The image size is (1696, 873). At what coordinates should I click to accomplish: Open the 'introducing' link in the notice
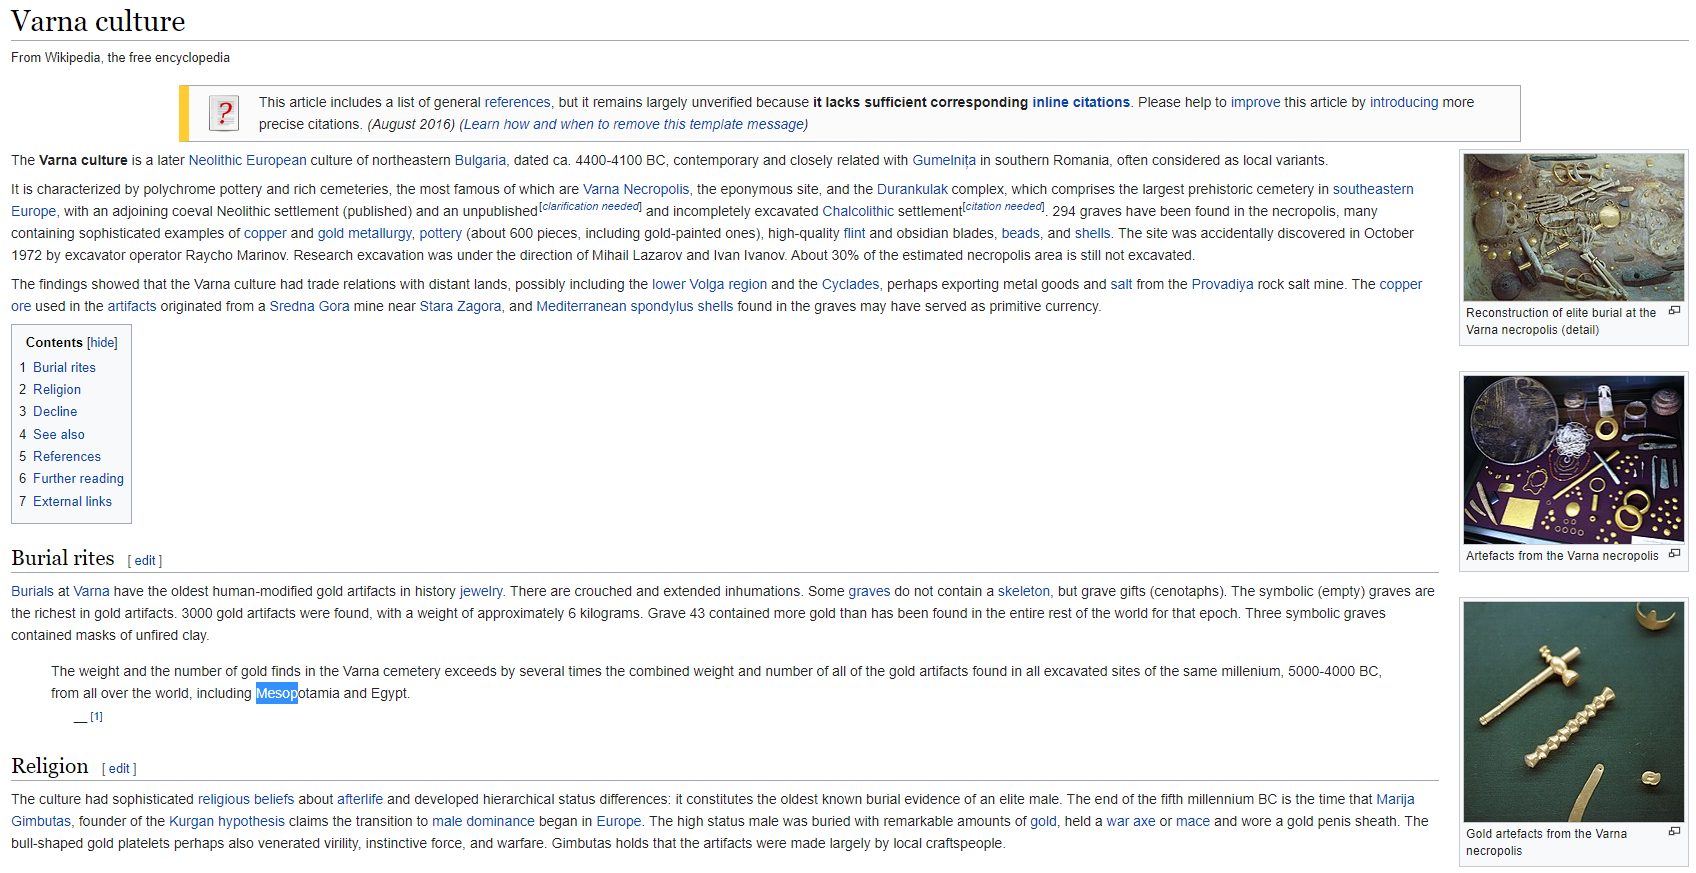point(1404,102)
